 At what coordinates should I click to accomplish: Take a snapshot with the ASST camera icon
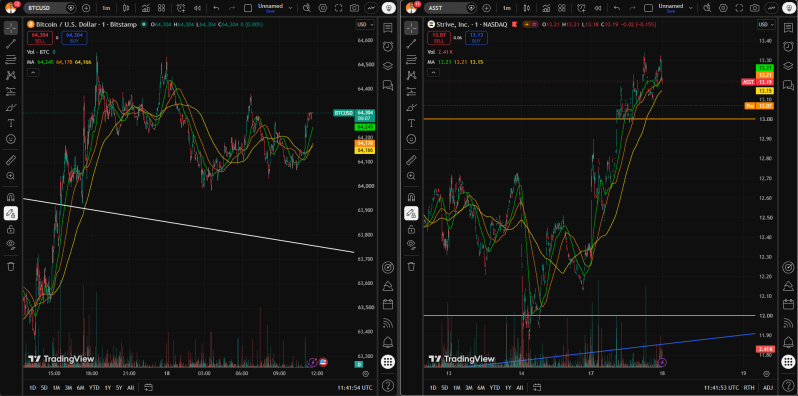755,8
